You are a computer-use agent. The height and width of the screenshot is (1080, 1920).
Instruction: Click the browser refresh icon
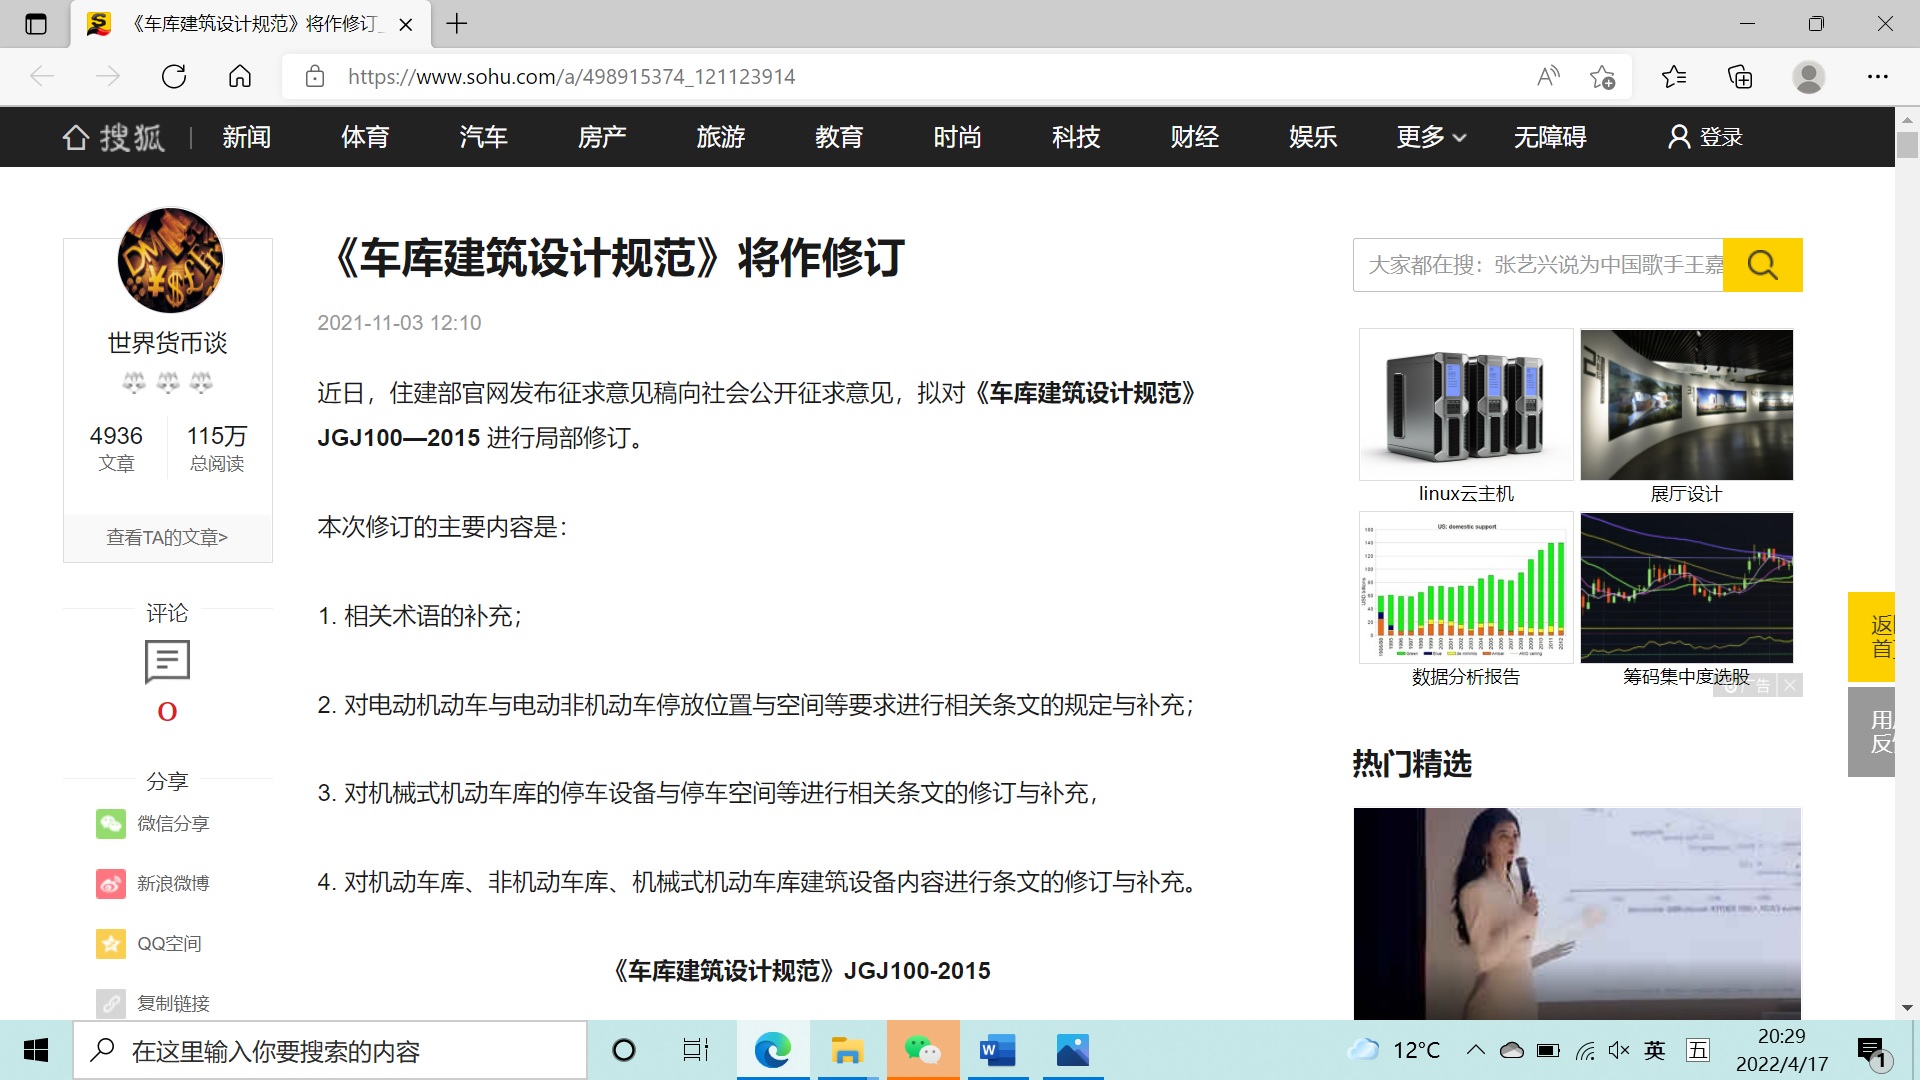(174, 77)
